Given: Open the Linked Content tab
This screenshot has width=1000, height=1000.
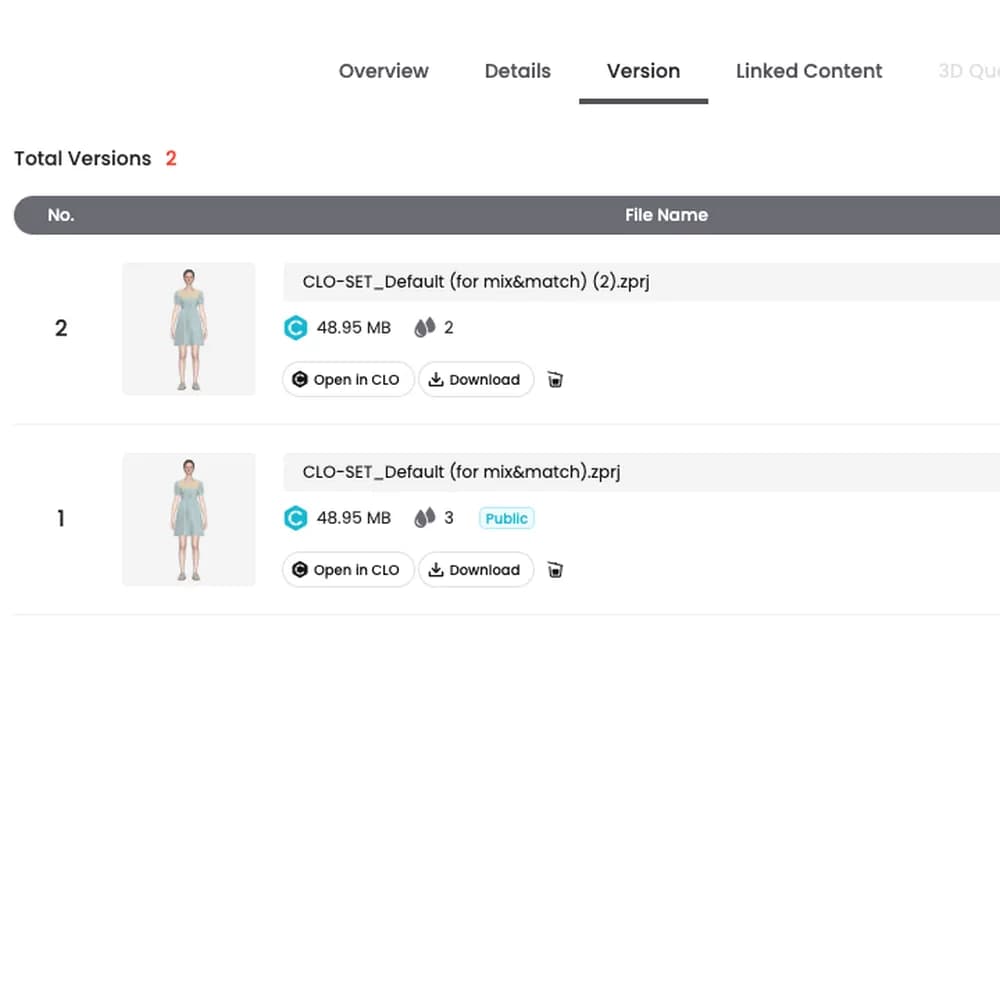Looking at the screenshot, I should (x=809, y=71).
